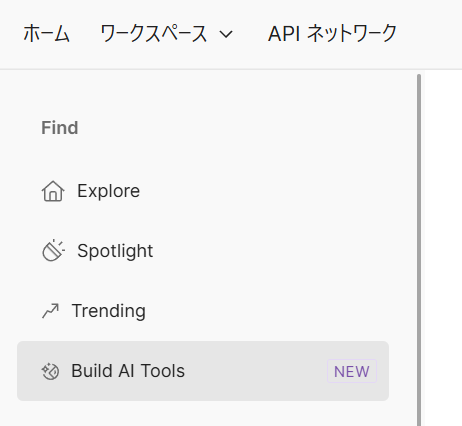Click the white content area beside the scrollbar
462x426 pixels.
[442, 248]
